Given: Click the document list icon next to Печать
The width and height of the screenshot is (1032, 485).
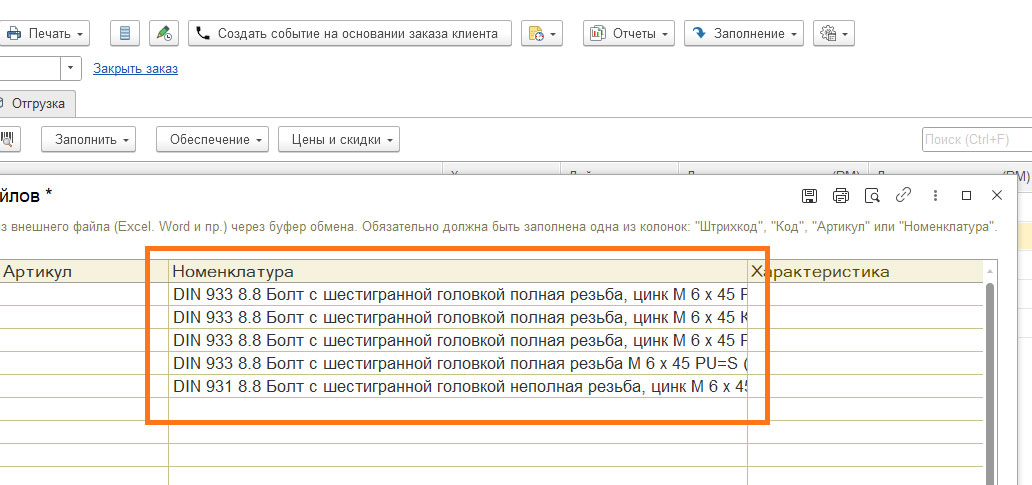Looking at the screenshot, I should (125, 33).
